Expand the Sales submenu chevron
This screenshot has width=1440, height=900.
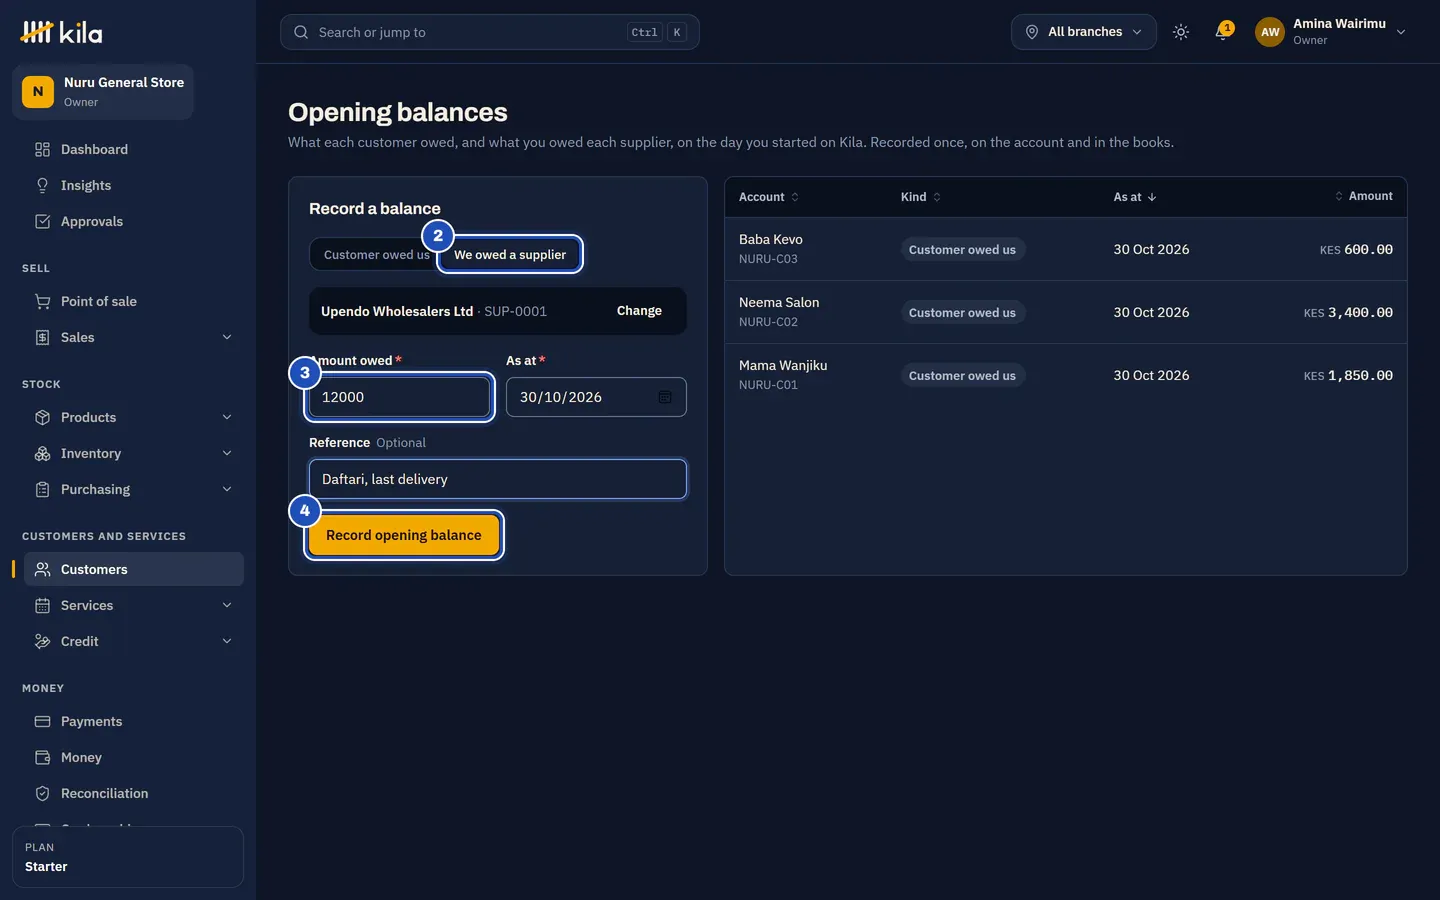coord(227,337)
